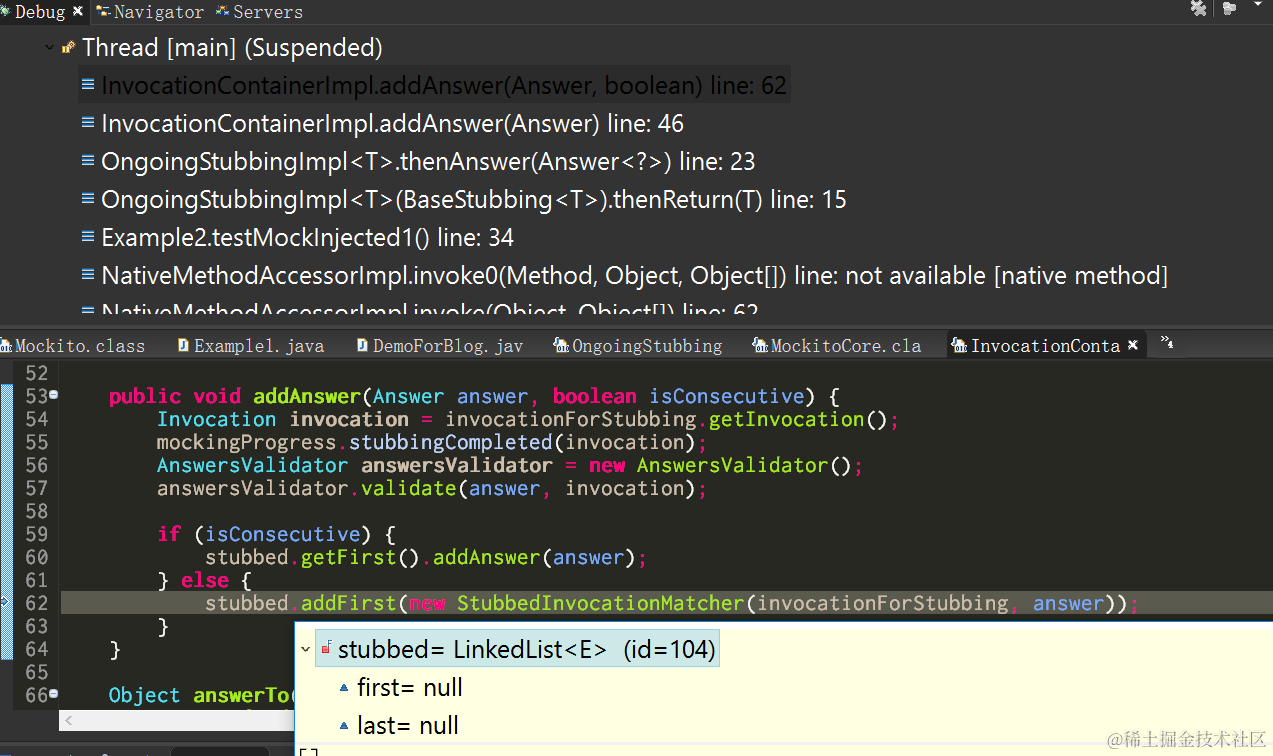Click isConsecutive in the if condition
The width and height of the screenshot is (1273, 756).
(x=282, y=534)
